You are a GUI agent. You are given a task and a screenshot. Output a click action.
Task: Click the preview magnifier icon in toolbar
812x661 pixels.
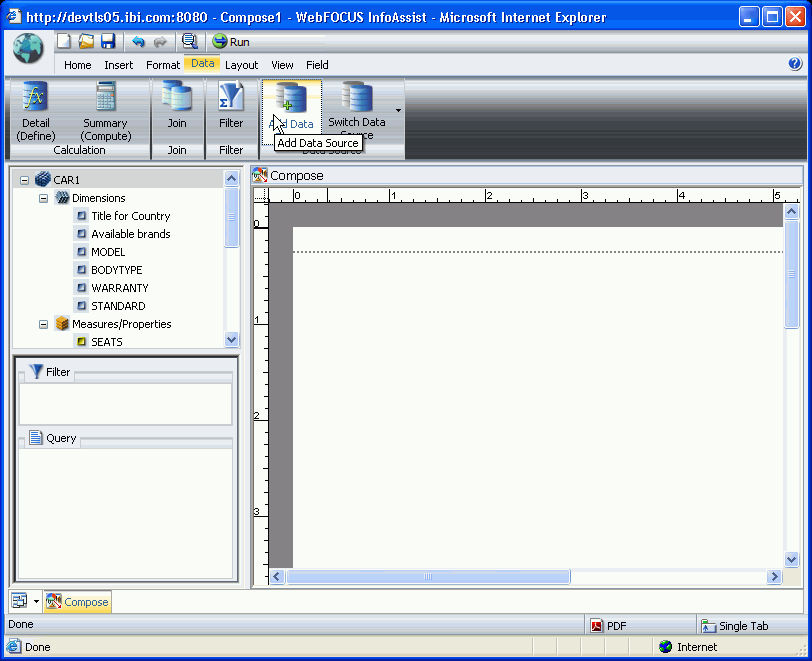pyautogui.click(x=190, y=41)
